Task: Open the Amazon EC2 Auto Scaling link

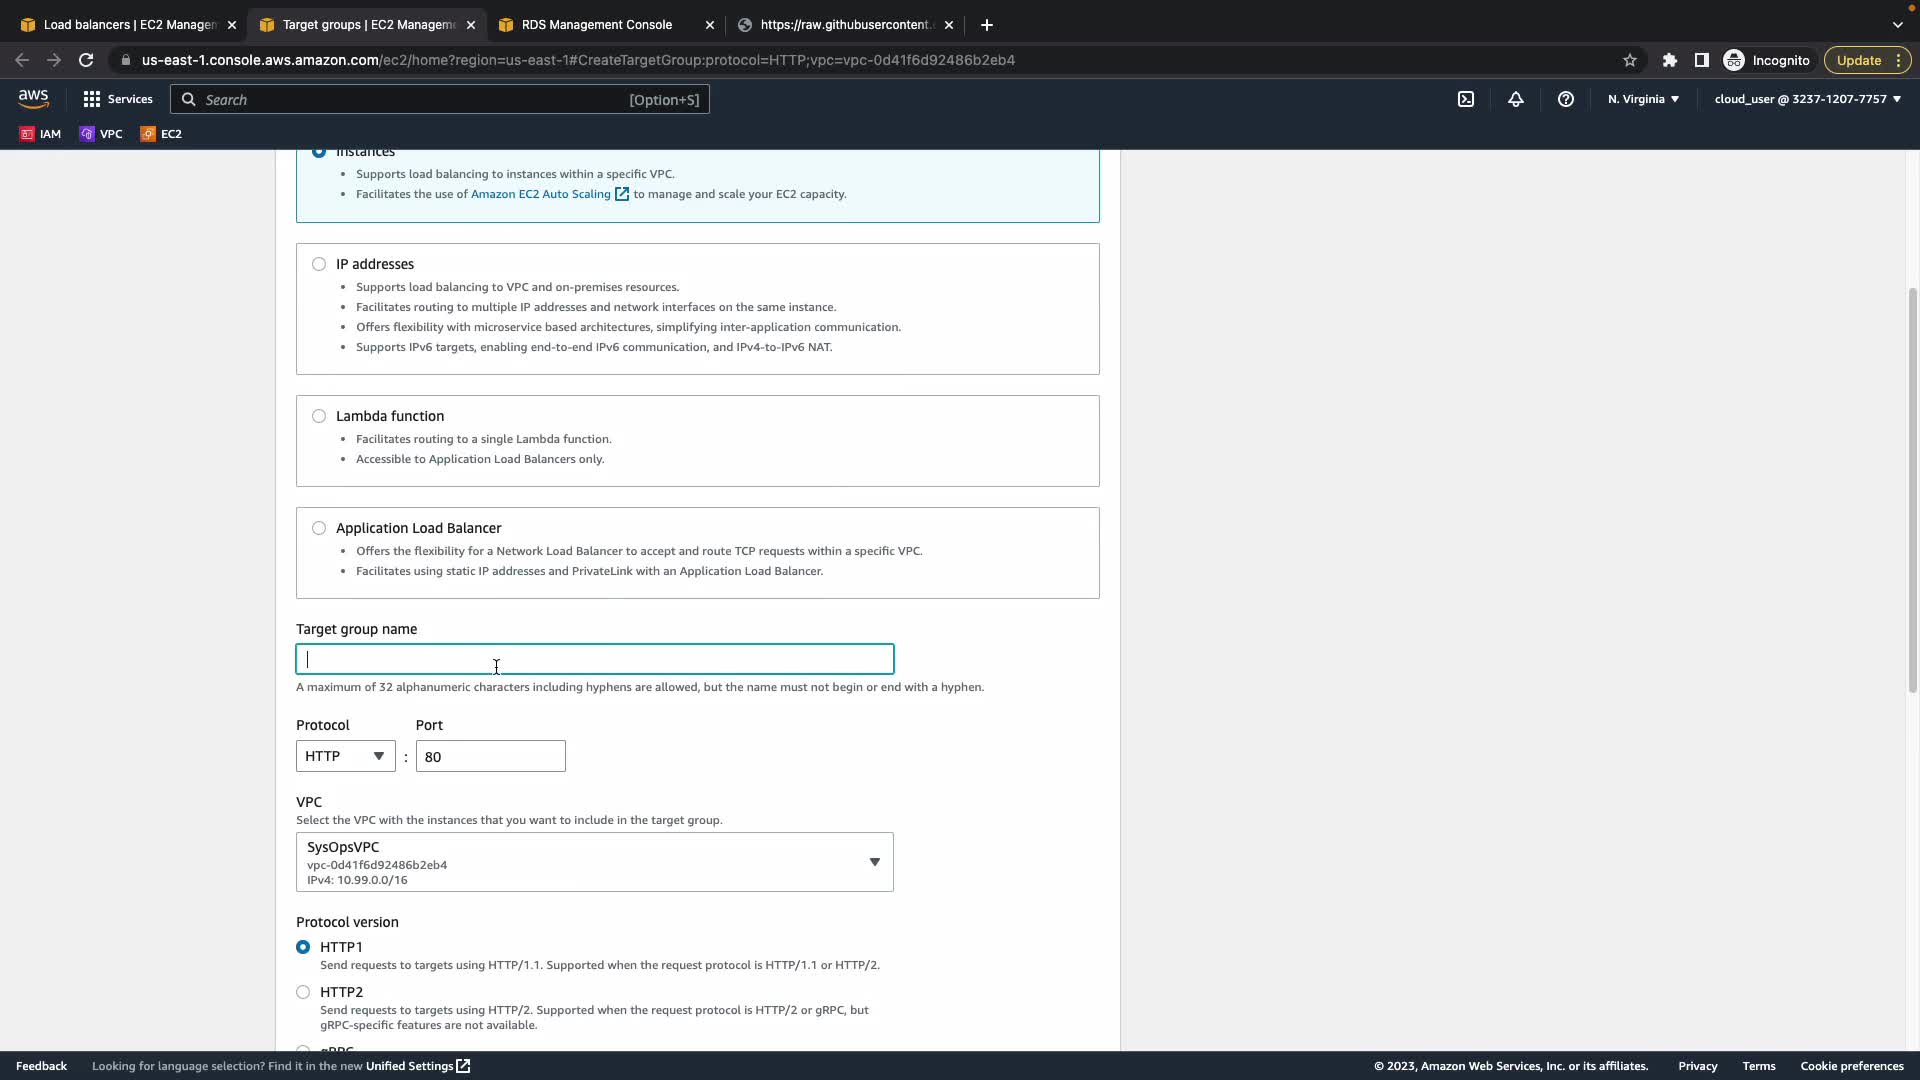Action: (541, 194)
